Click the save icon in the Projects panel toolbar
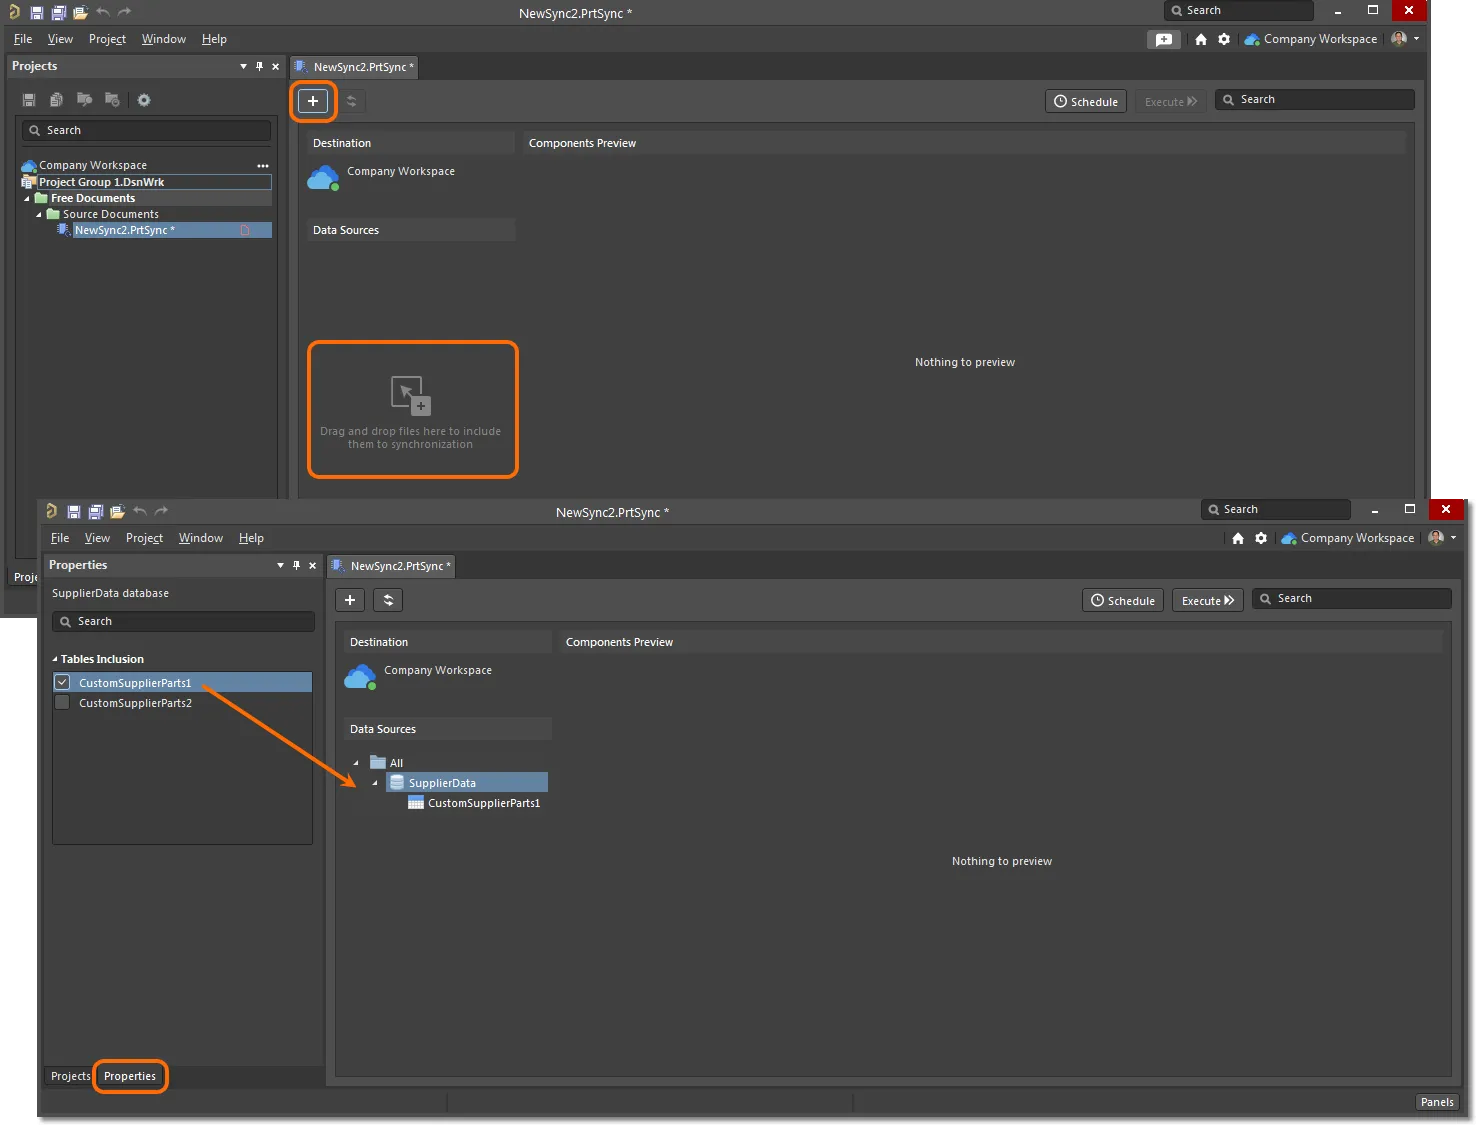This screenshot has height=1125, width=1476. pos(29,100)
